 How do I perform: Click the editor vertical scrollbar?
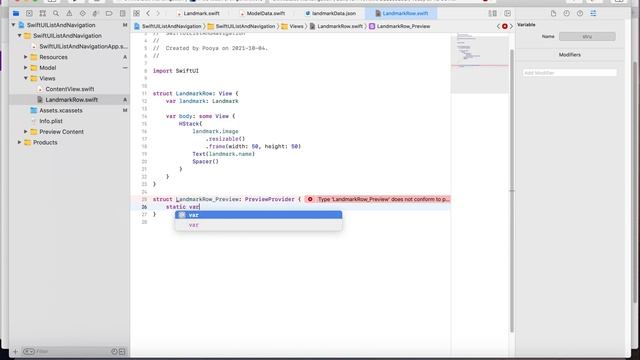(512, 192)
